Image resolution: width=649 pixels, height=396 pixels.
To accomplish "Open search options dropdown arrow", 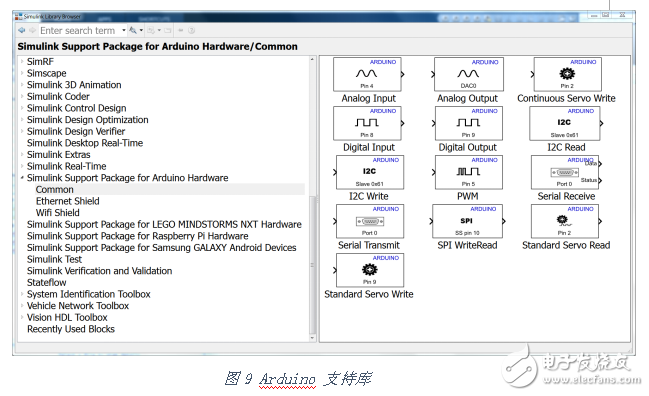I will click(x=141, y=30).
